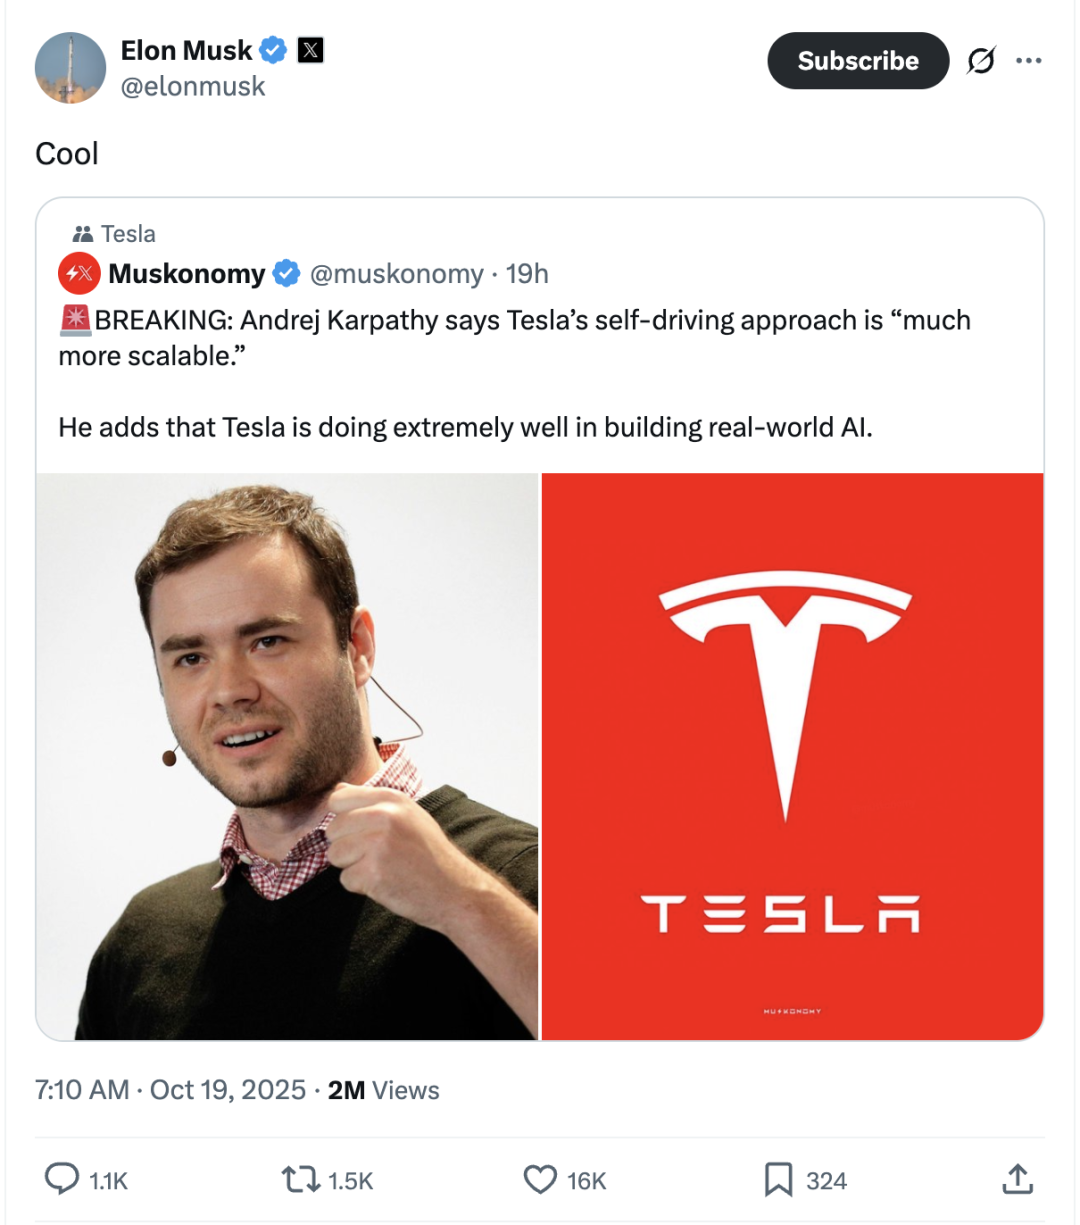The width and height of the screenshot is (1080, 1225).
Task: Click the reply speech bubble icon
Action: [62, 1180]
